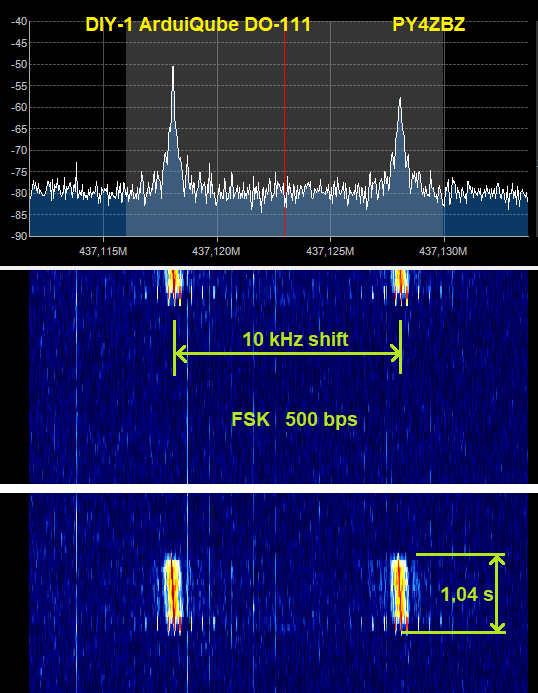Click the 437,115M frequency label

click(103, 251)
